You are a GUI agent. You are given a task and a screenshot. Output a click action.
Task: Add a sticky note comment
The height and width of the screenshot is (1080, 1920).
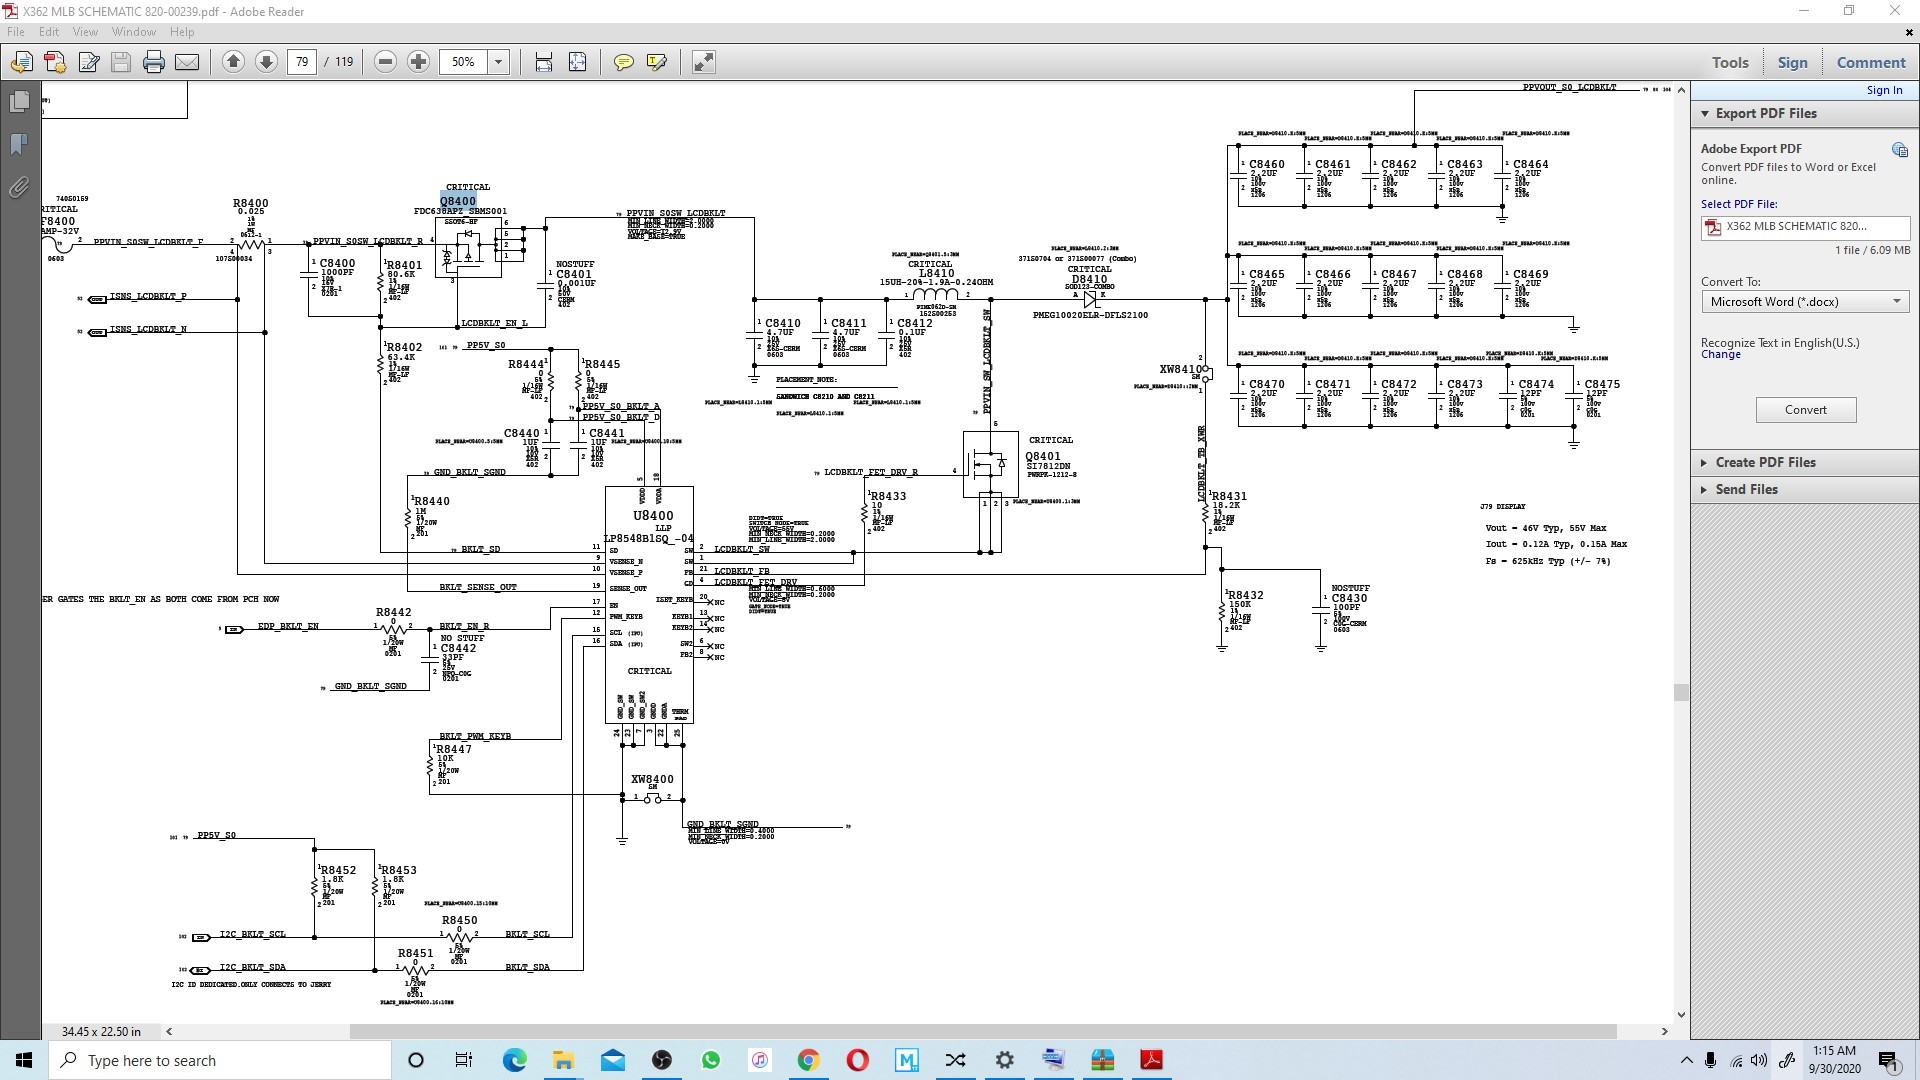pyautogui.click(x=623, y=62)
